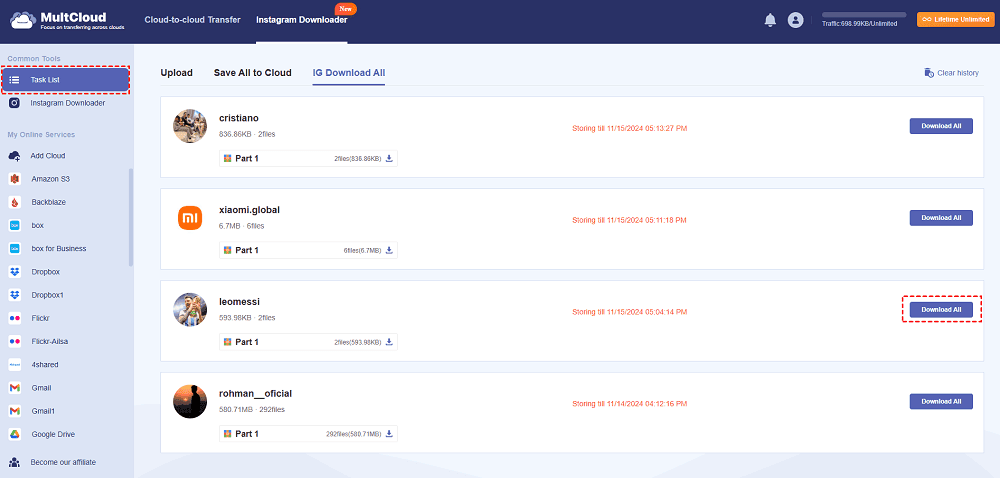Click the Flickr-Ailsa icon
This screenshot has width=1000, height=478.
click(15, 342)
